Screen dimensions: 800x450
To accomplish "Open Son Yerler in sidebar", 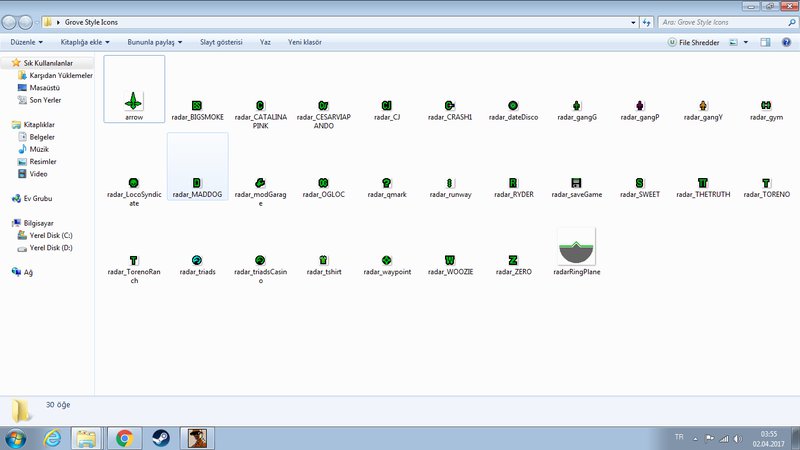I will pos(45,100).
